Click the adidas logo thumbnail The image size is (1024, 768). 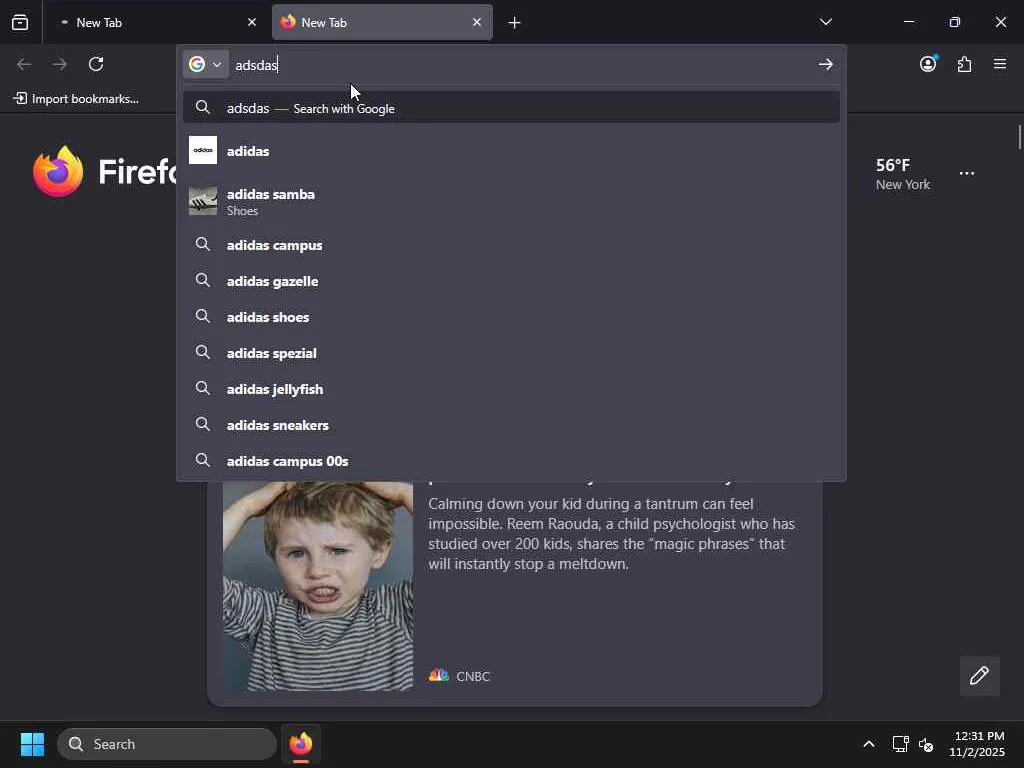[x=203, y=150]
